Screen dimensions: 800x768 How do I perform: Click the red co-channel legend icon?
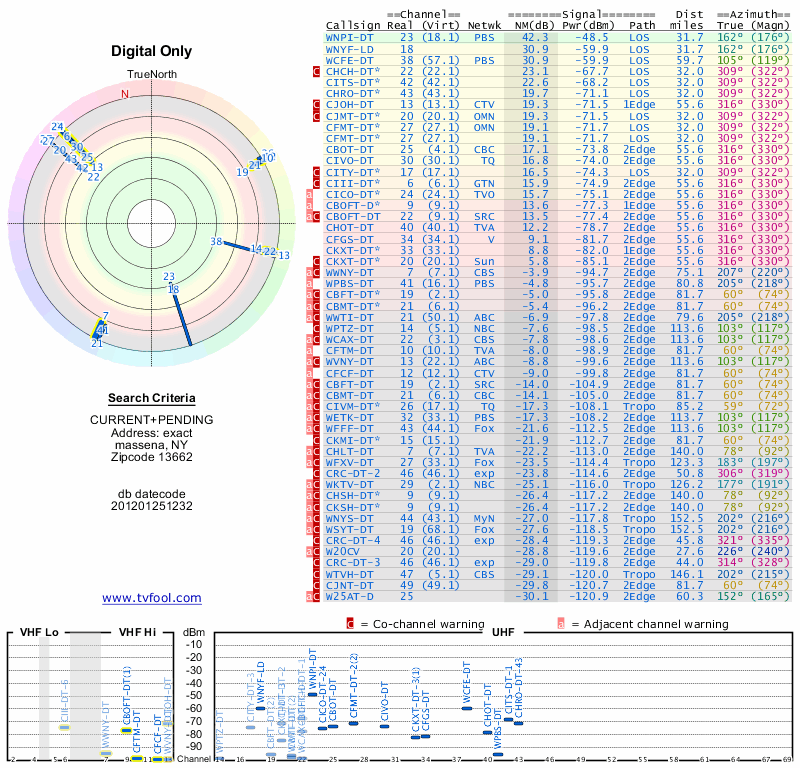point(350,624)
